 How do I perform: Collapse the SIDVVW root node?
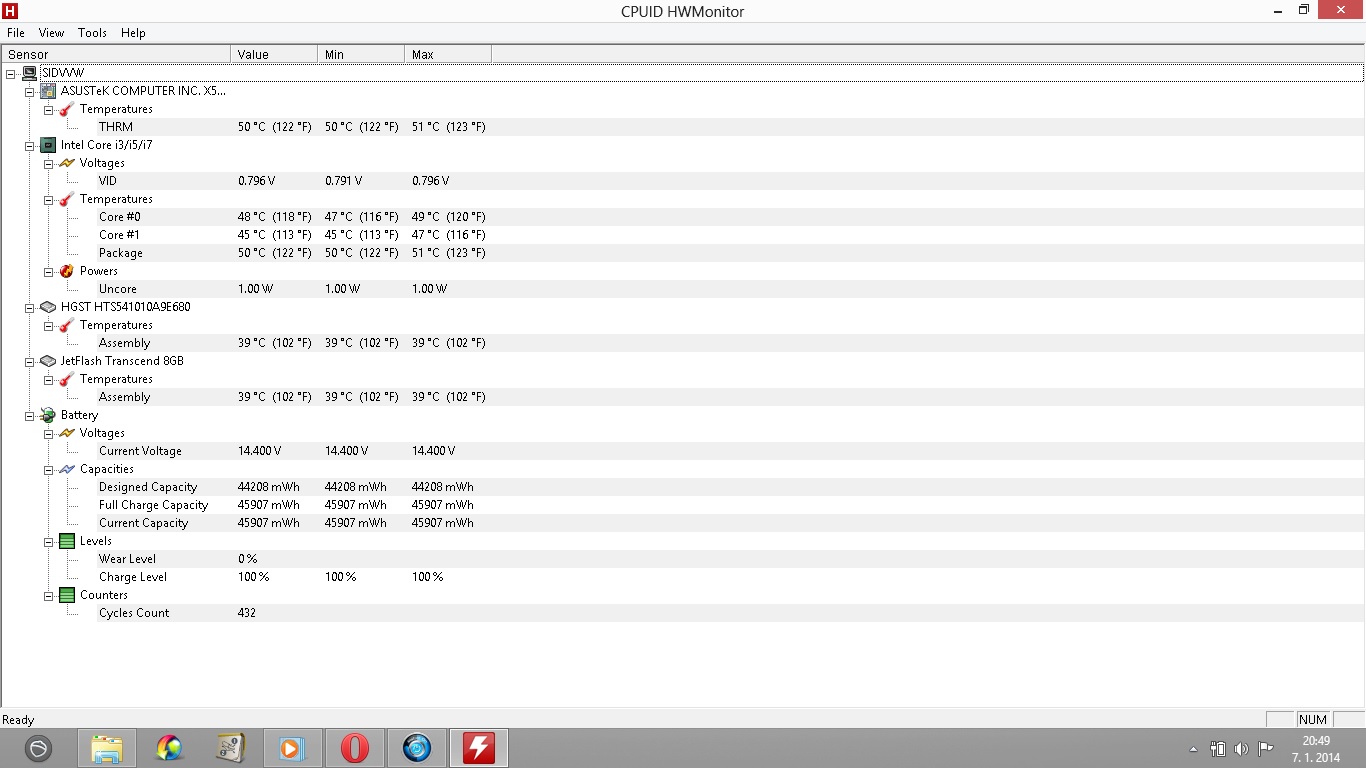pyautogui.click(x=10, y=73)
